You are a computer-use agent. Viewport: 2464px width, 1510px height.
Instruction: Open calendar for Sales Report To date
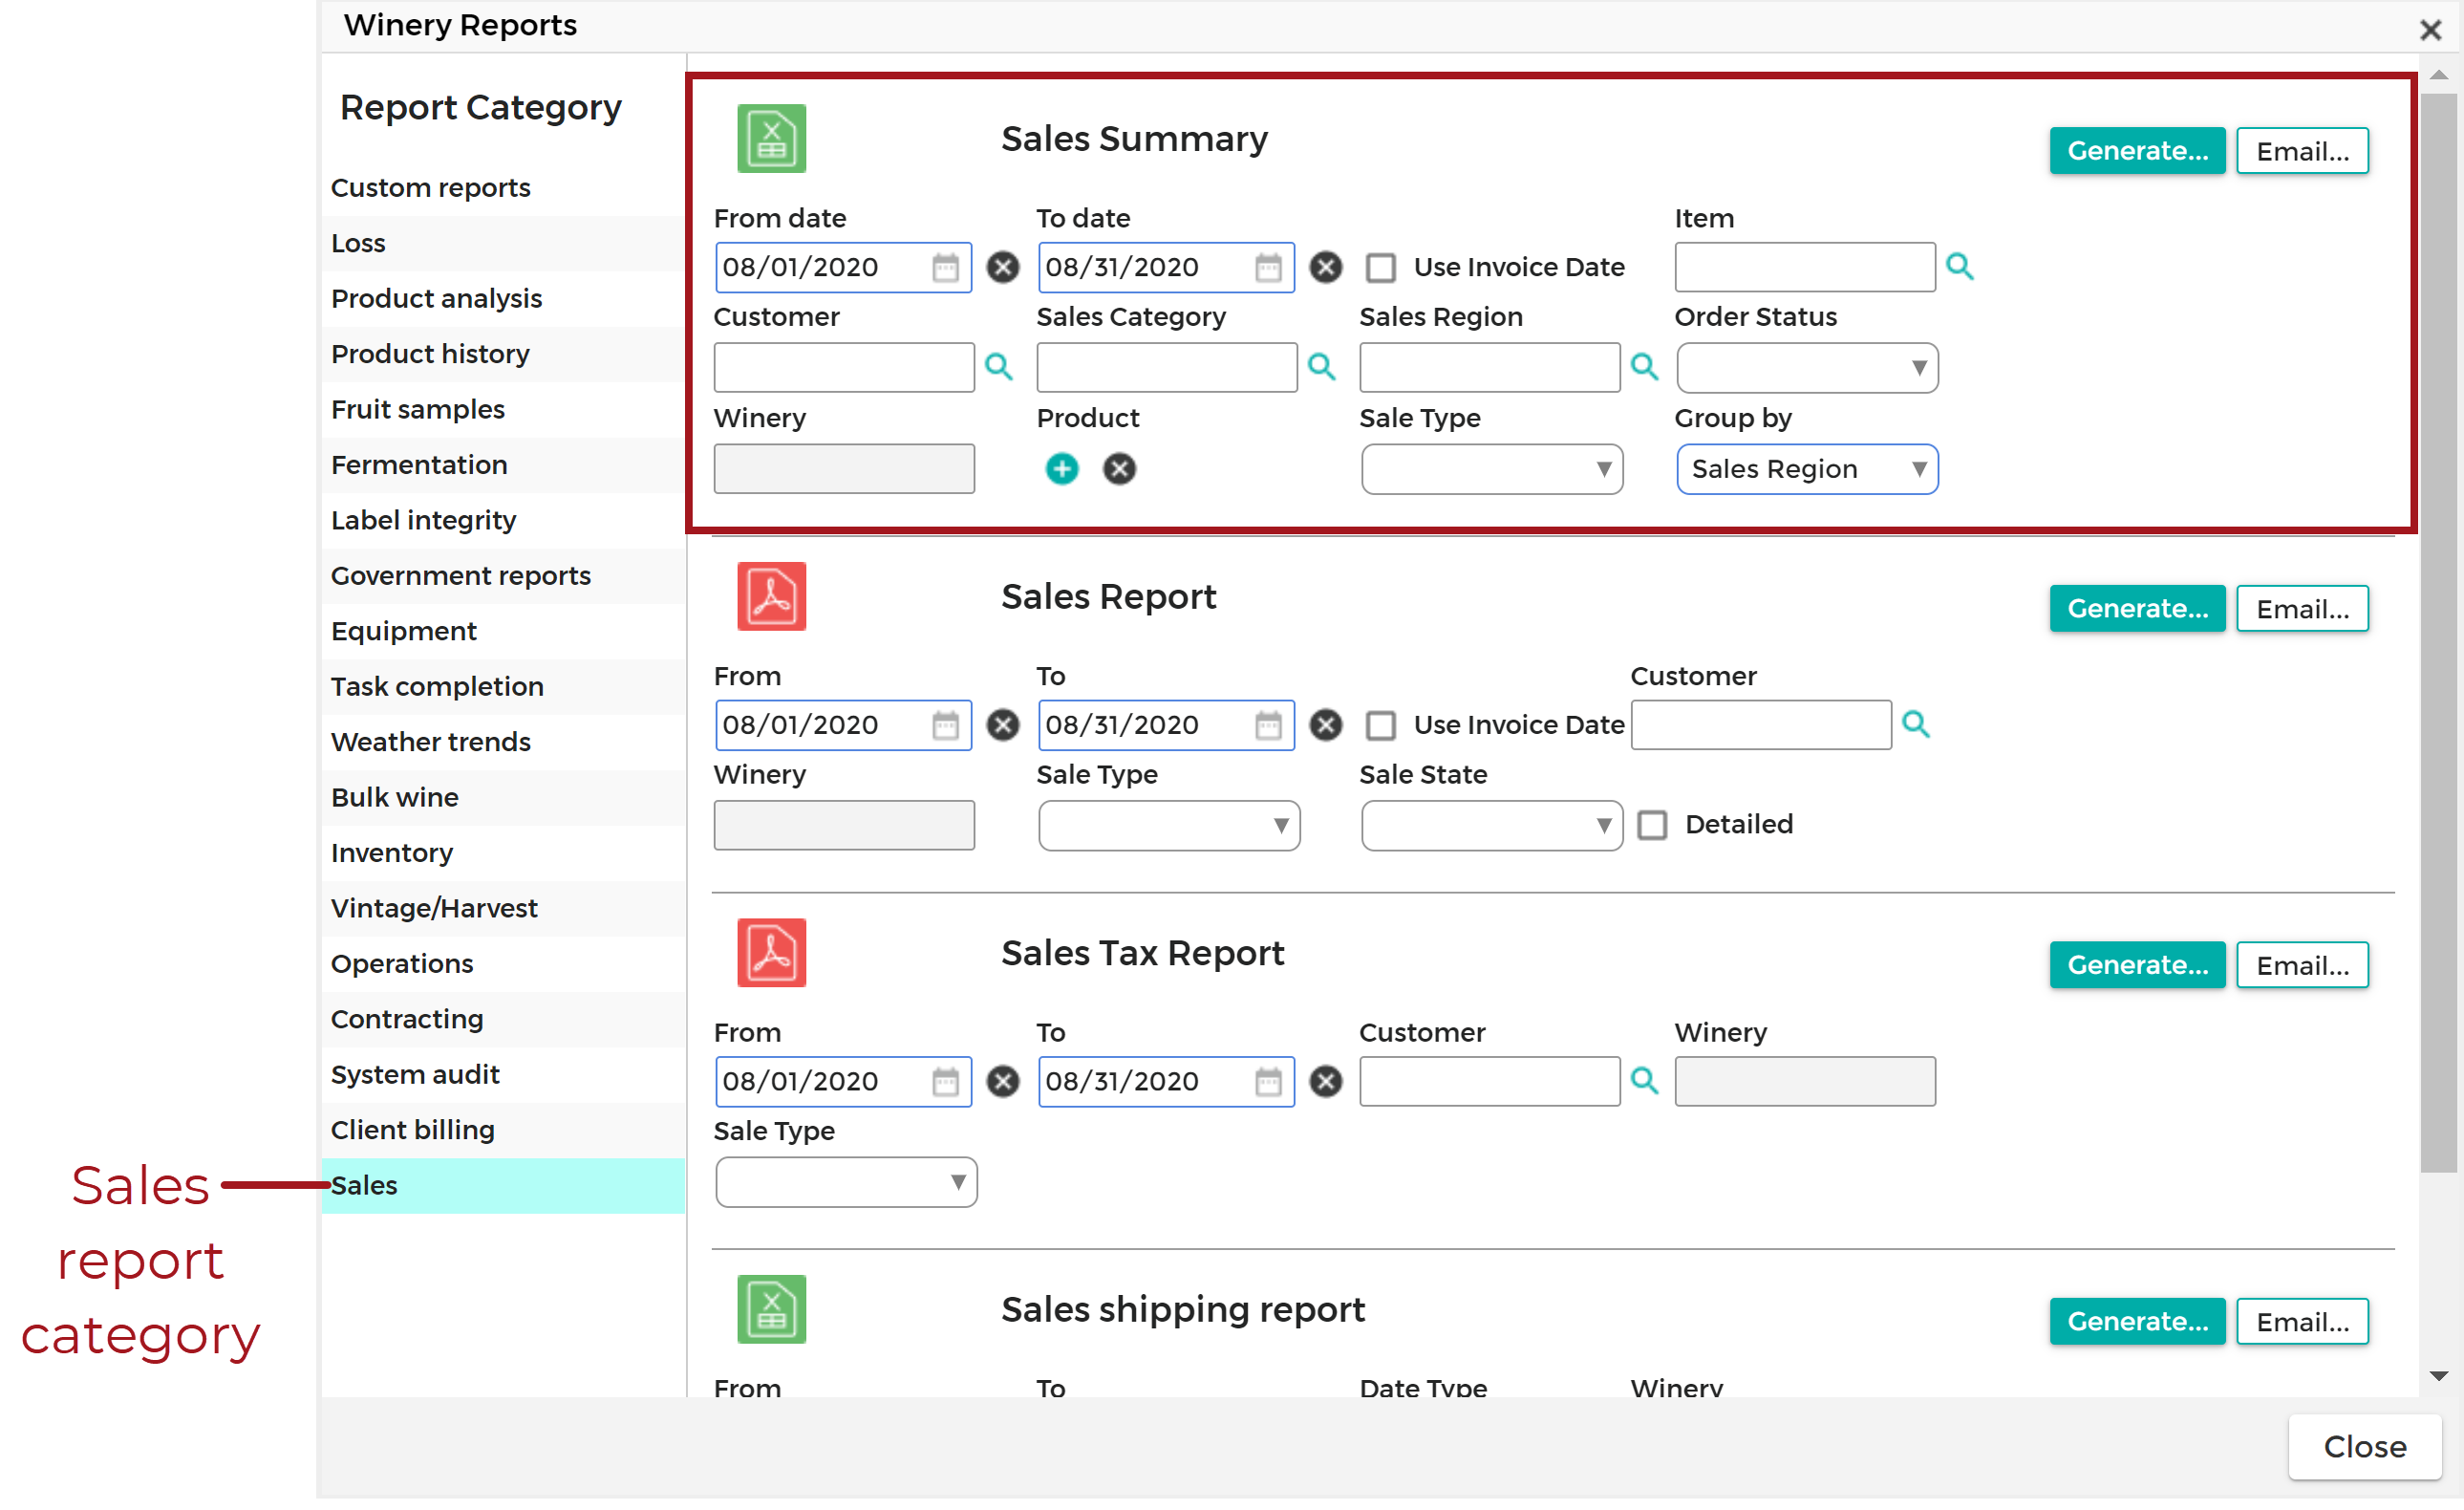point(1268,725)
